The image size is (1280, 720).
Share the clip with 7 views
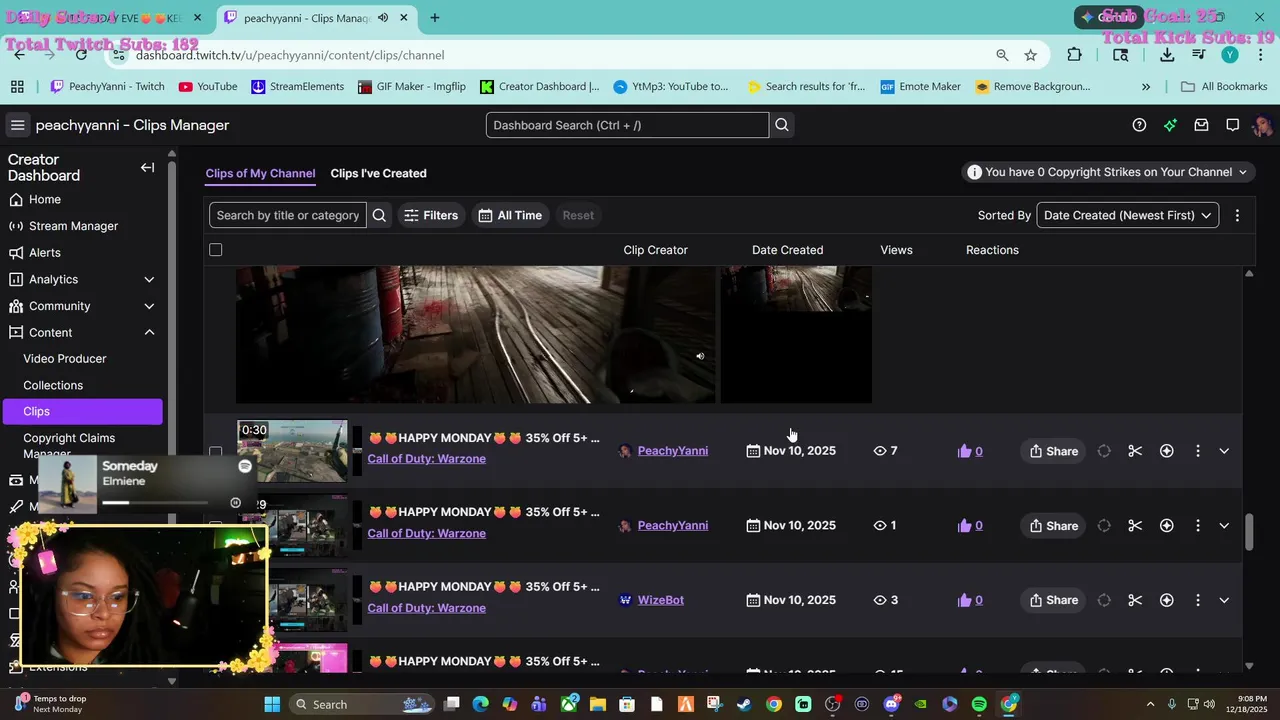coord(1054,451)
